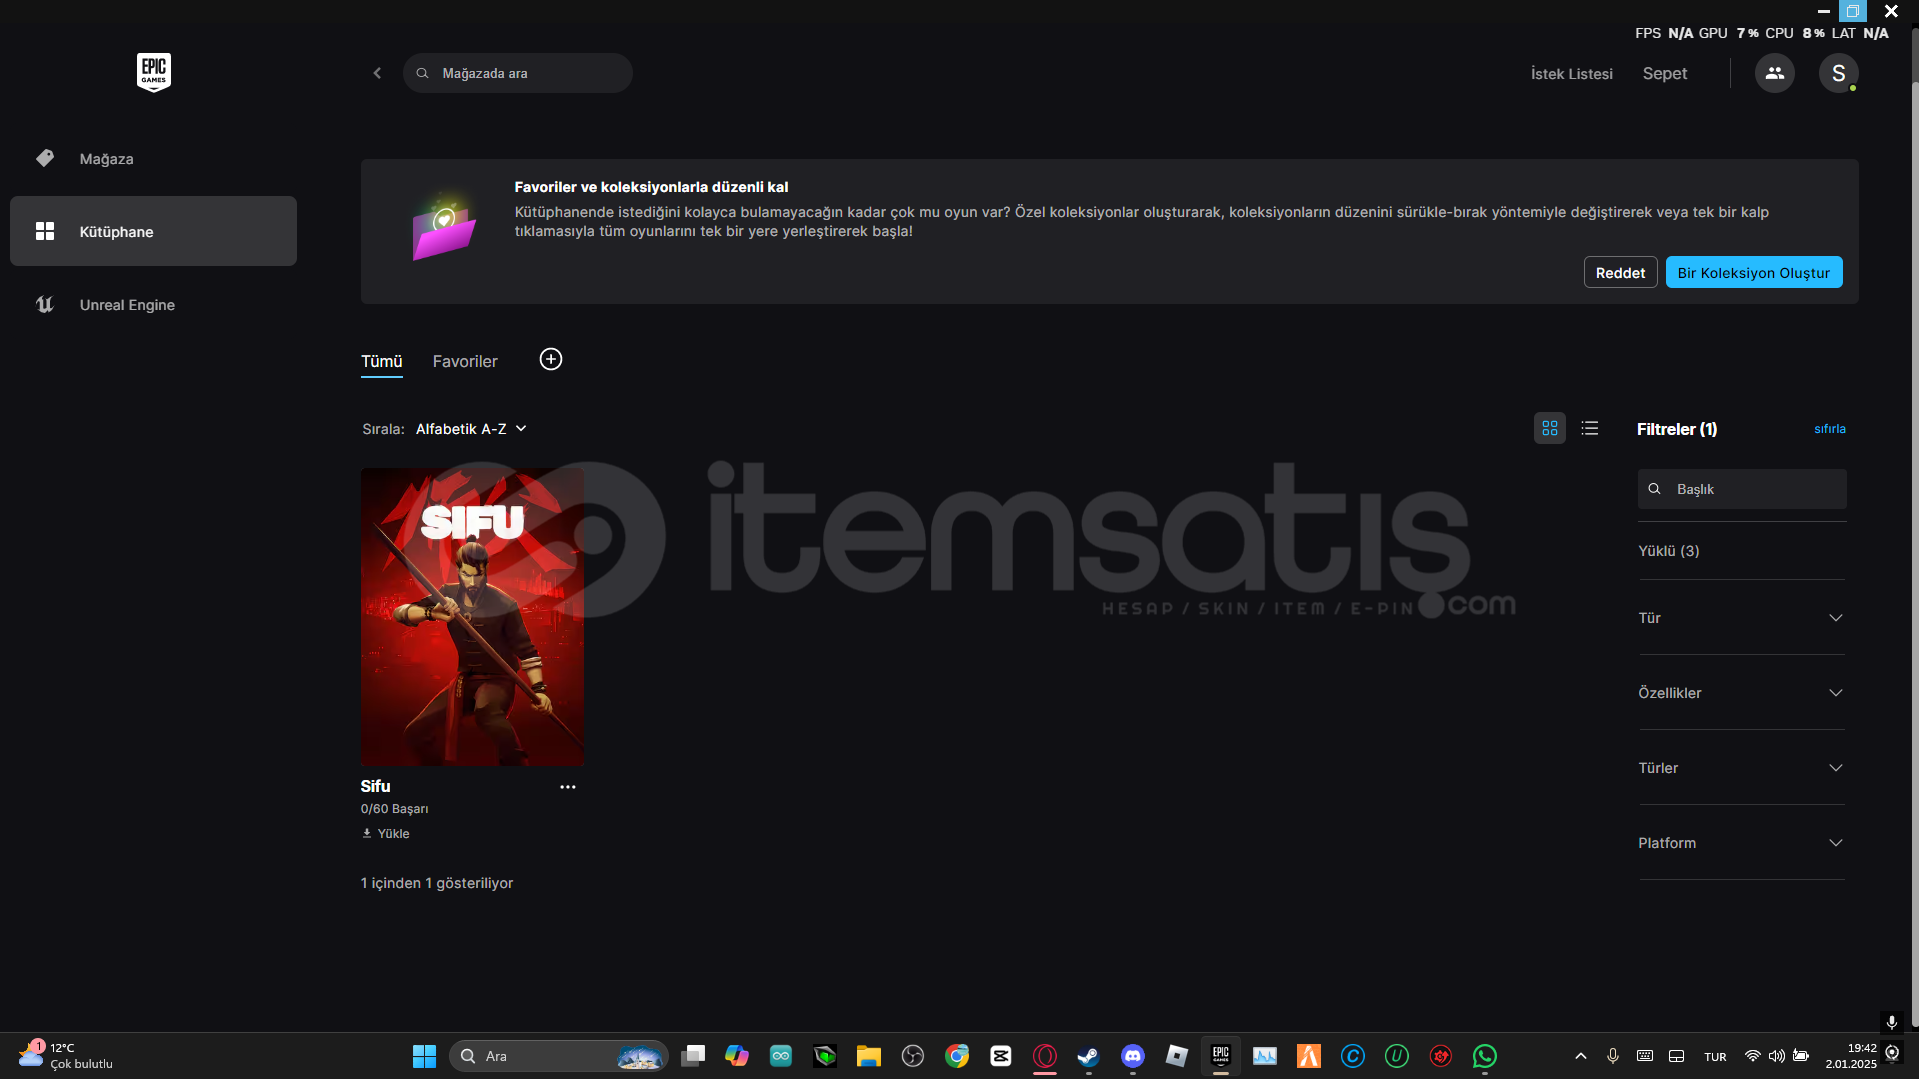Screen dimensions: 1919x1079
Task: Click the Sifu game title text
Action: [375, 786]
